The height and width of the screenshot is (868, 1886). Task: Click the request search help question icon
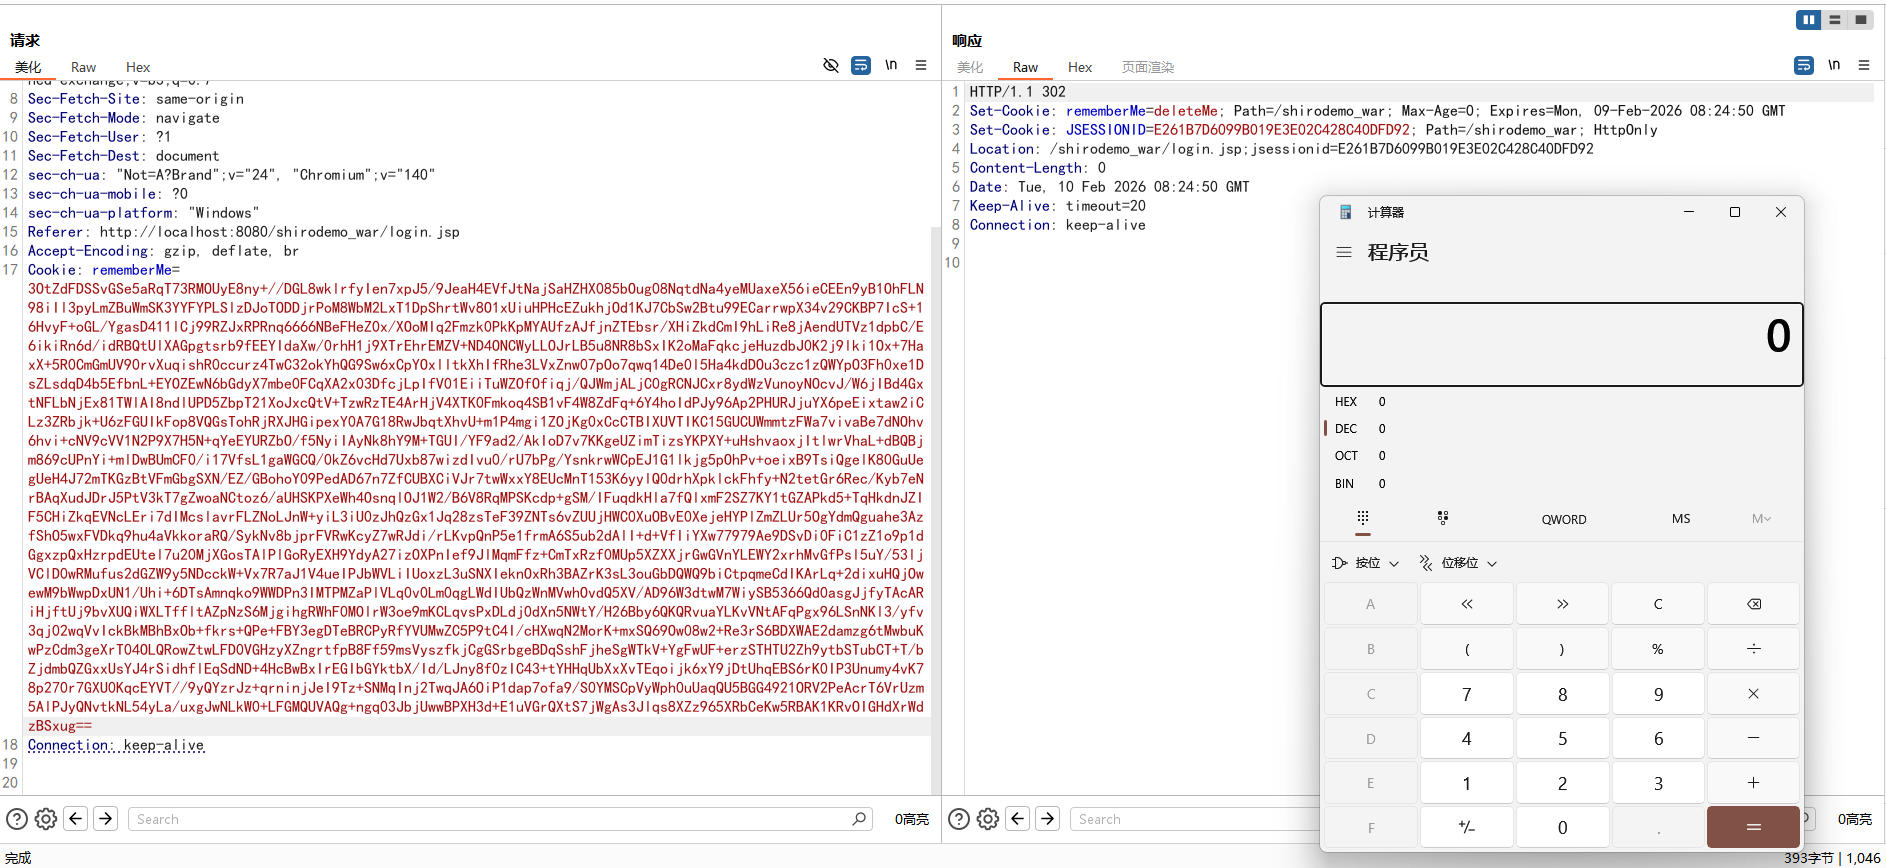[x=17, y=819]
